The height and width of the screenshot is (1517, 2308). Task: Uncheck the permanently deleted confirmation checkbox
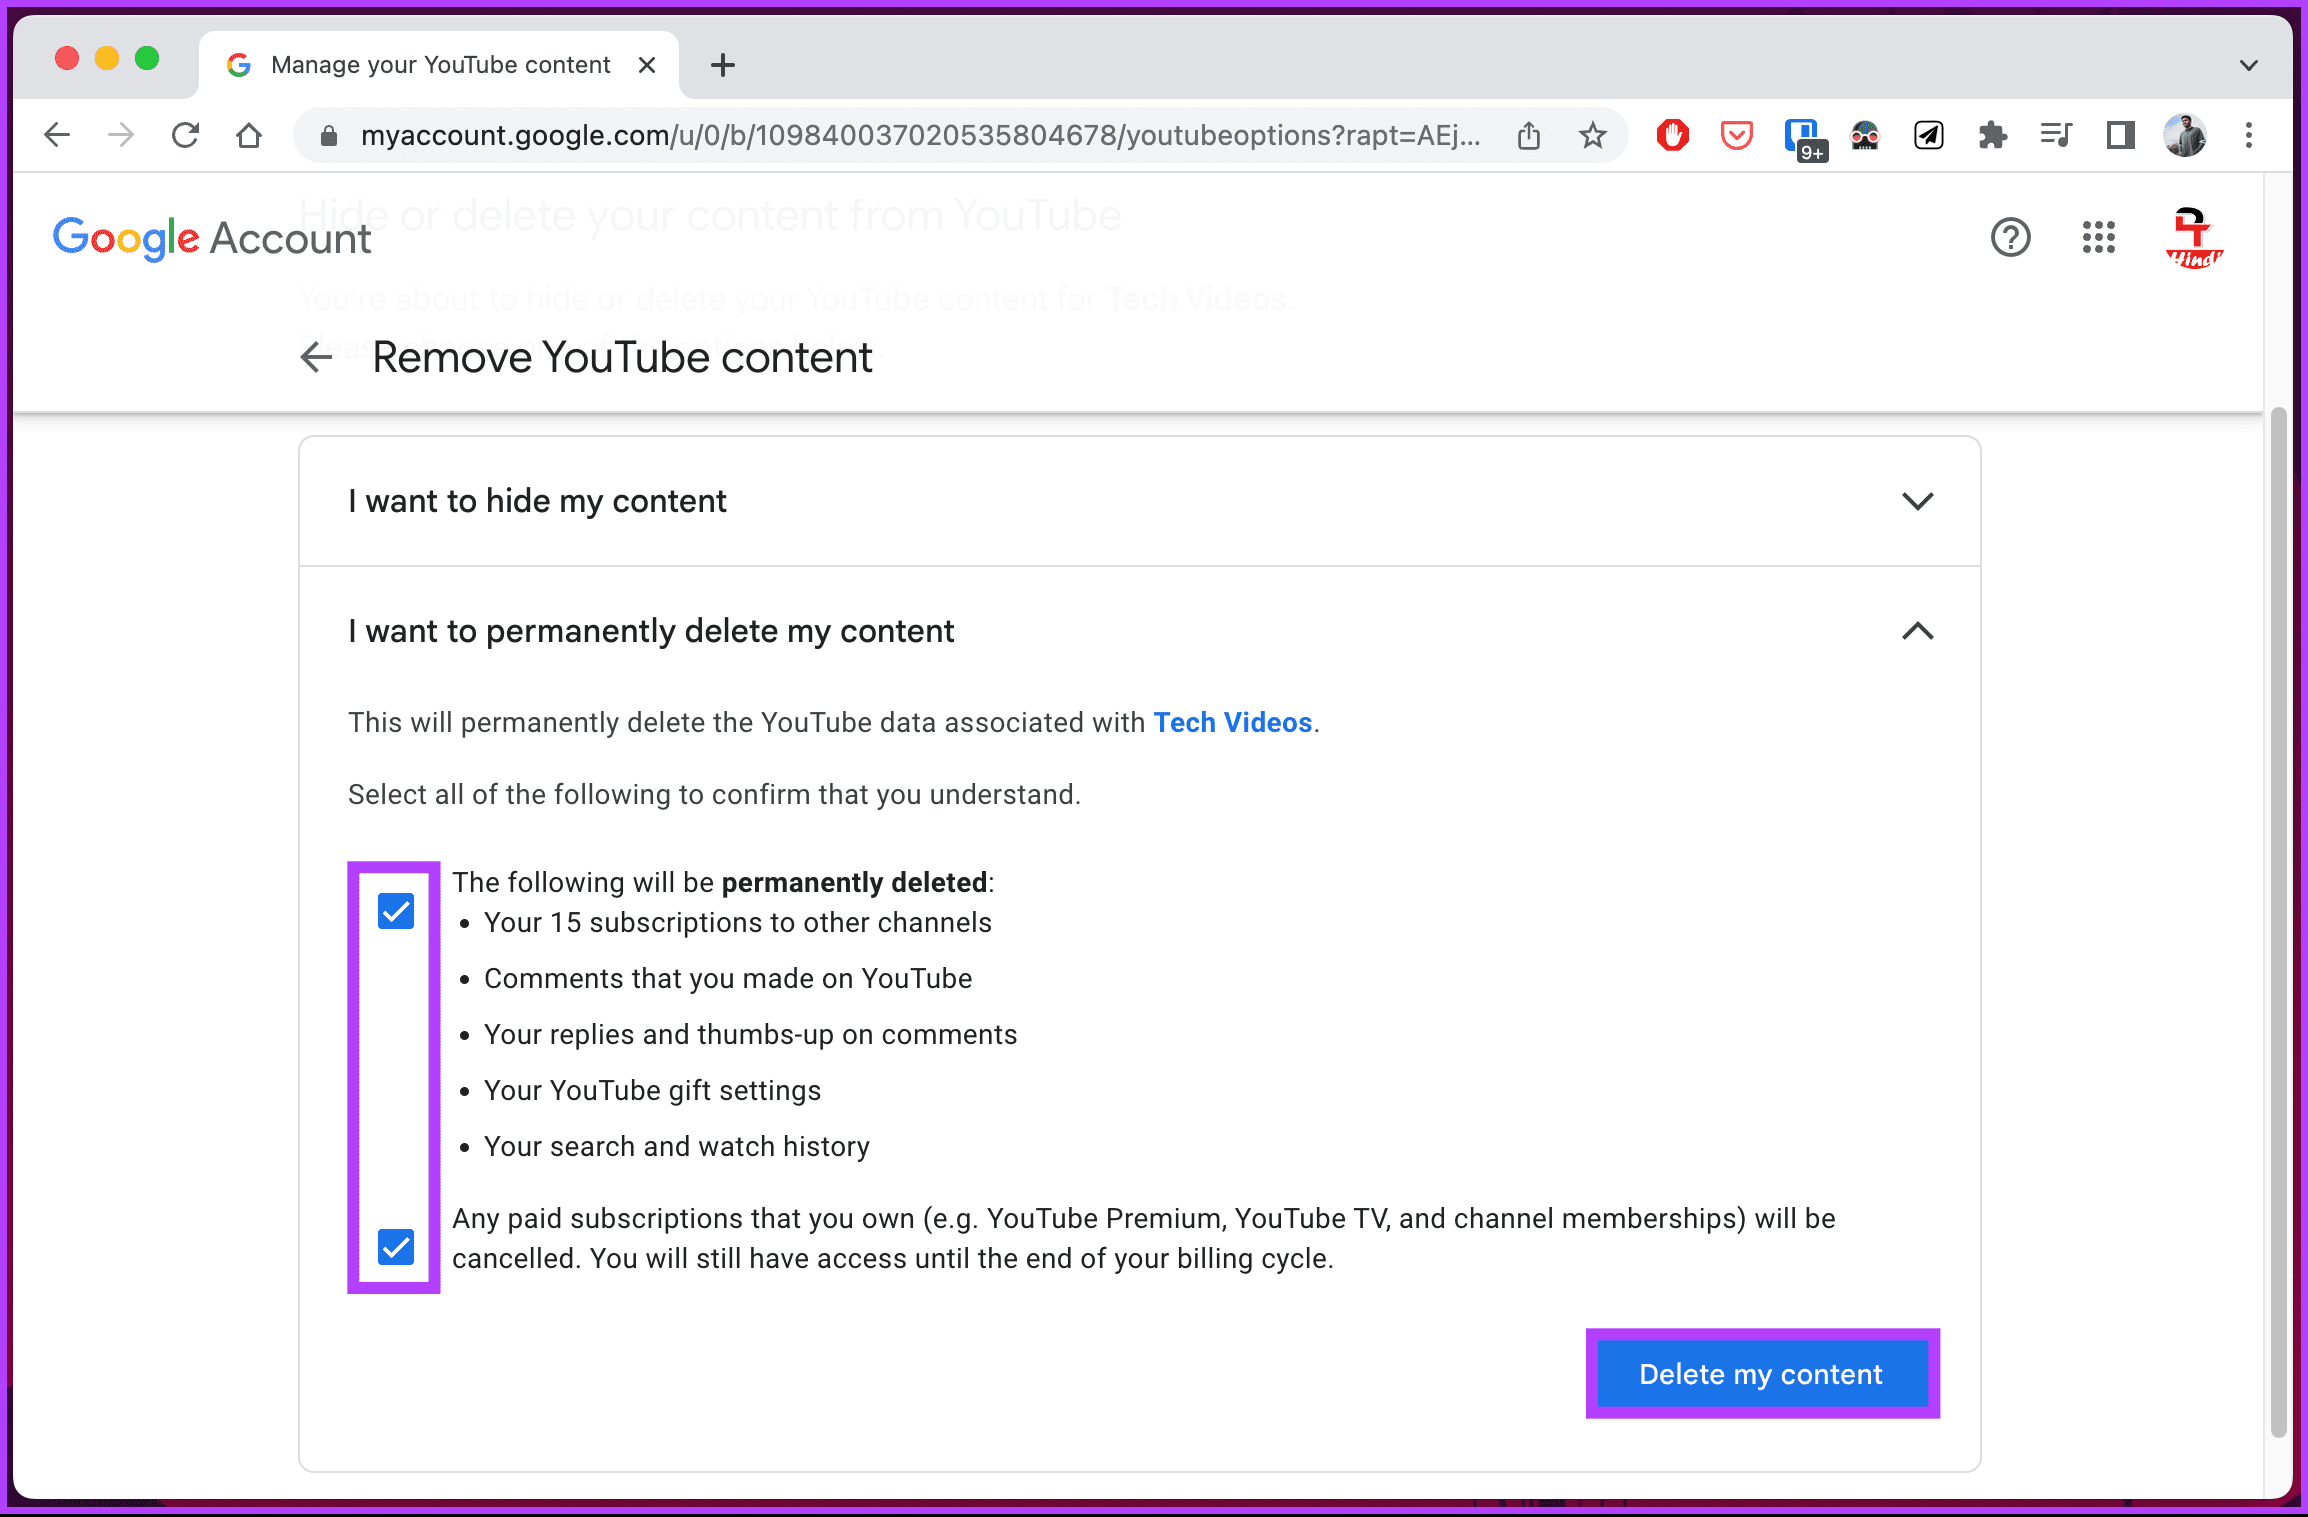(x=396, y=911)
